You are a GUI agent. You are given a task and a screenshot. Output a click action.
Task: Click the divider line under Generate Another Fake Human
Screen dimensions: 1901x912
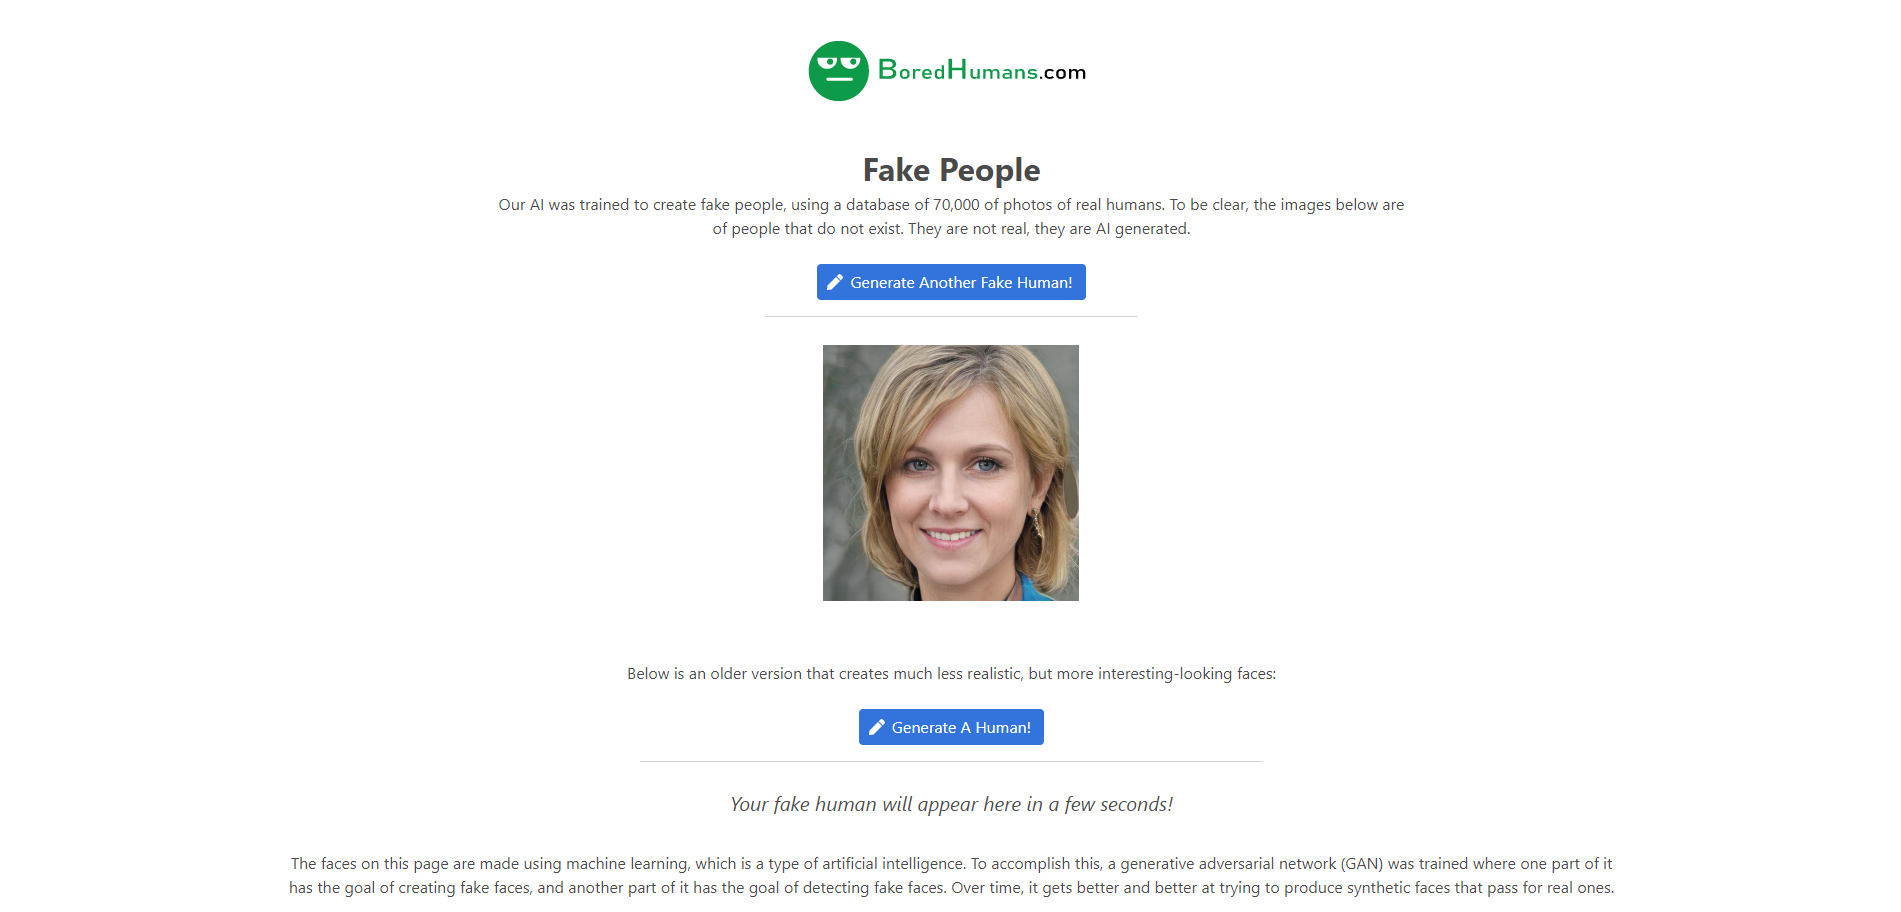click(951, 316)
